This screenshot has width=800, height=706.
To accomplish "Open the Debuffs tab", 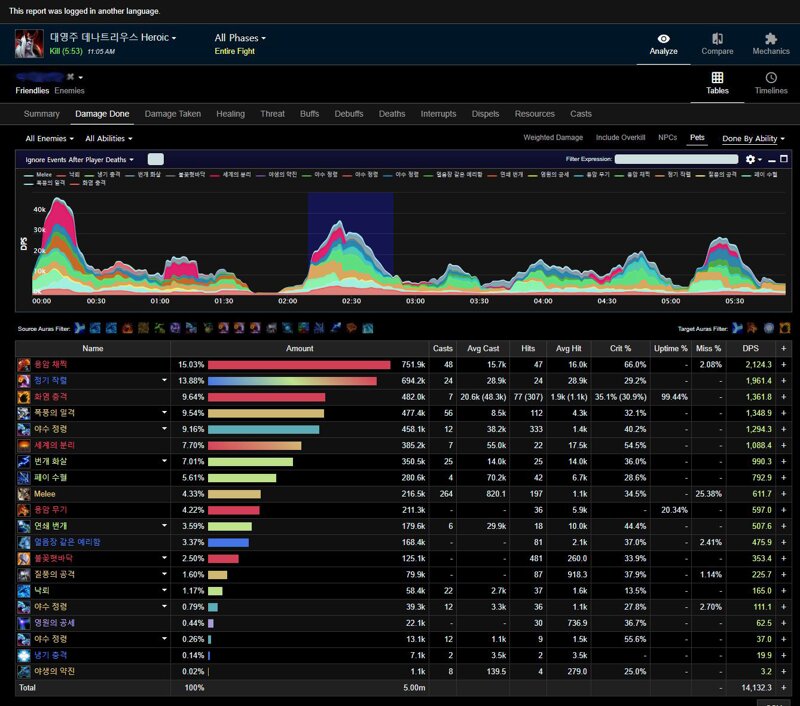I will click(x=348, y=114).
